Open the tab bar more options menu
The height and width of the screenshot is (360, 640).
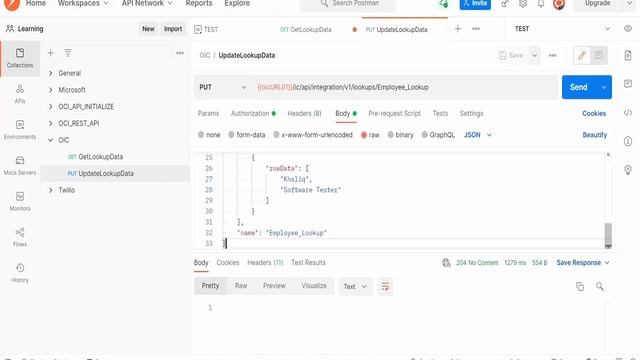(x=476, y=29)
